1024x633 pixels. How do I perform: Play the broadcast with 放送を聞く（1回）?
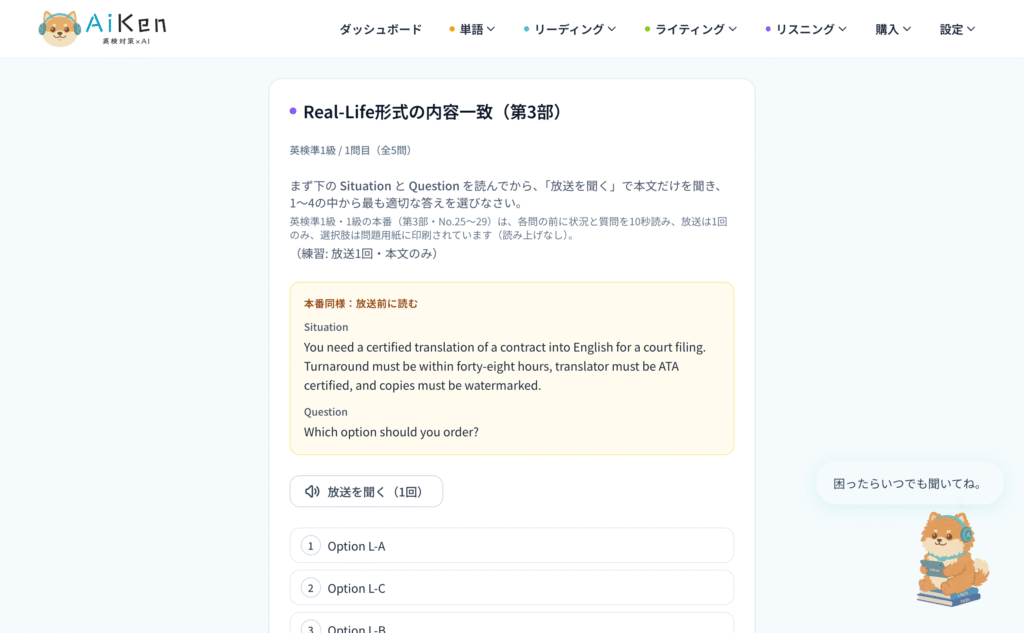[366, 491]
